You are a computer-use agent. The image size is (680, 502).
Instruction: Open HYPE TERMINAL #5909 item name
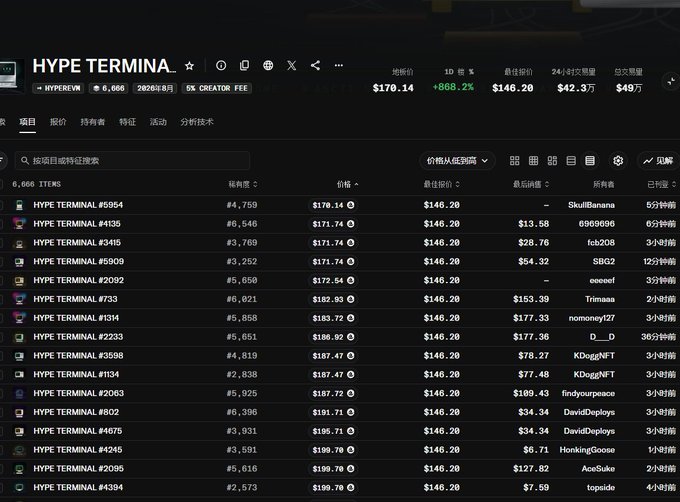click(78, 261)
